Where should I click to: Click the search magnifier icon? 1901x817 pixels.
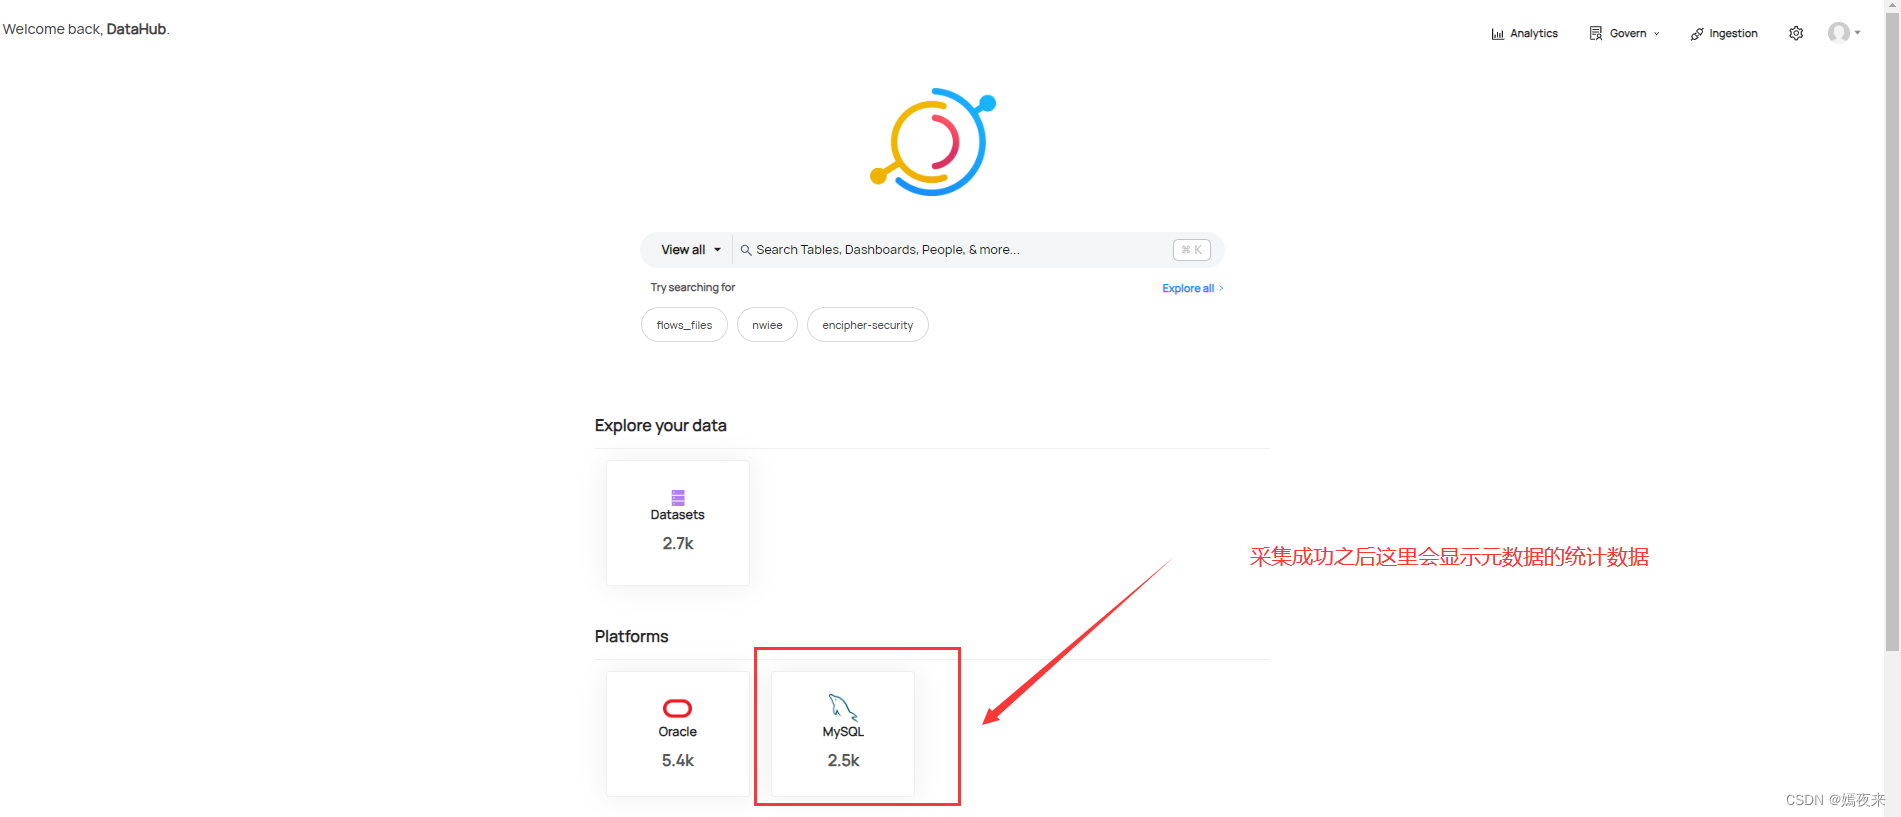coord(745,250)
